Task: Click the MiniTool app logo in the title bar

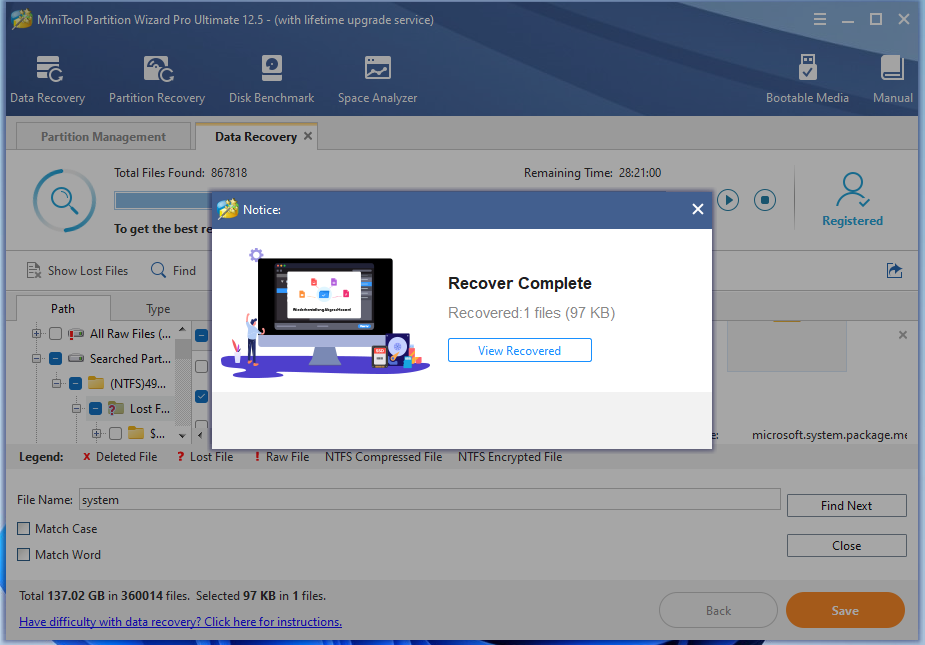Action: click(x=21, y=19)
